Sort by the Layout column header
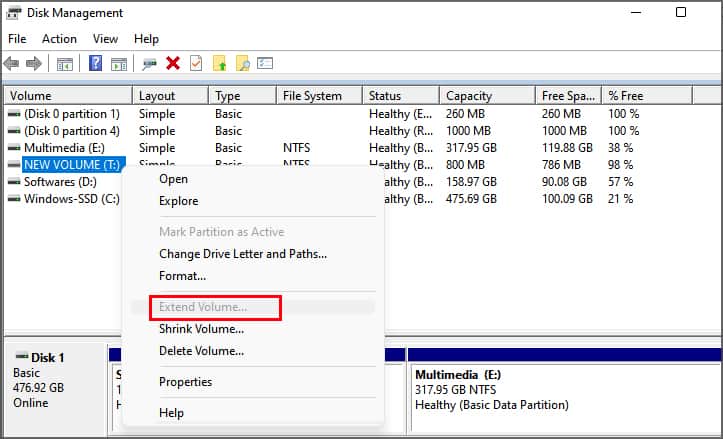Viewport: 723px width, 439px height. 170,96
